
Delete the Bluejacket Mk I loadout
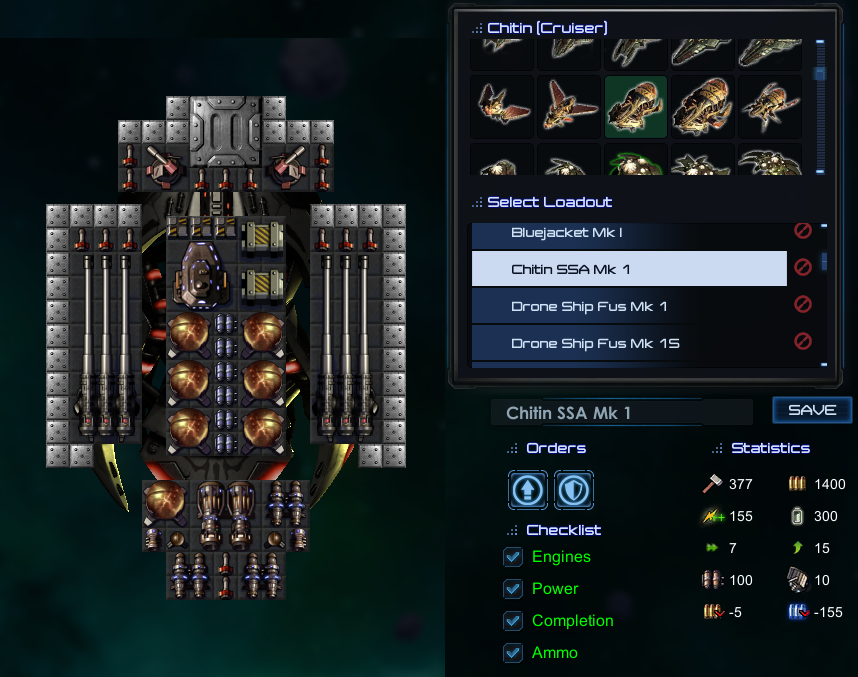[803, 230]
